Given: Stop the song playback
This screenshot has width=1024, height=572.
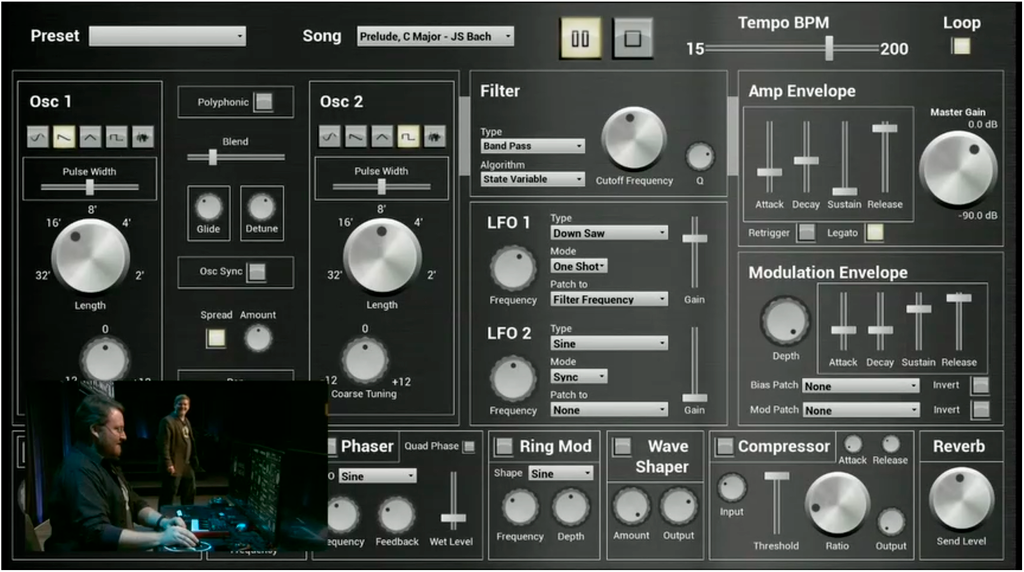Looking at the screenshot, I should pos(632,39).
